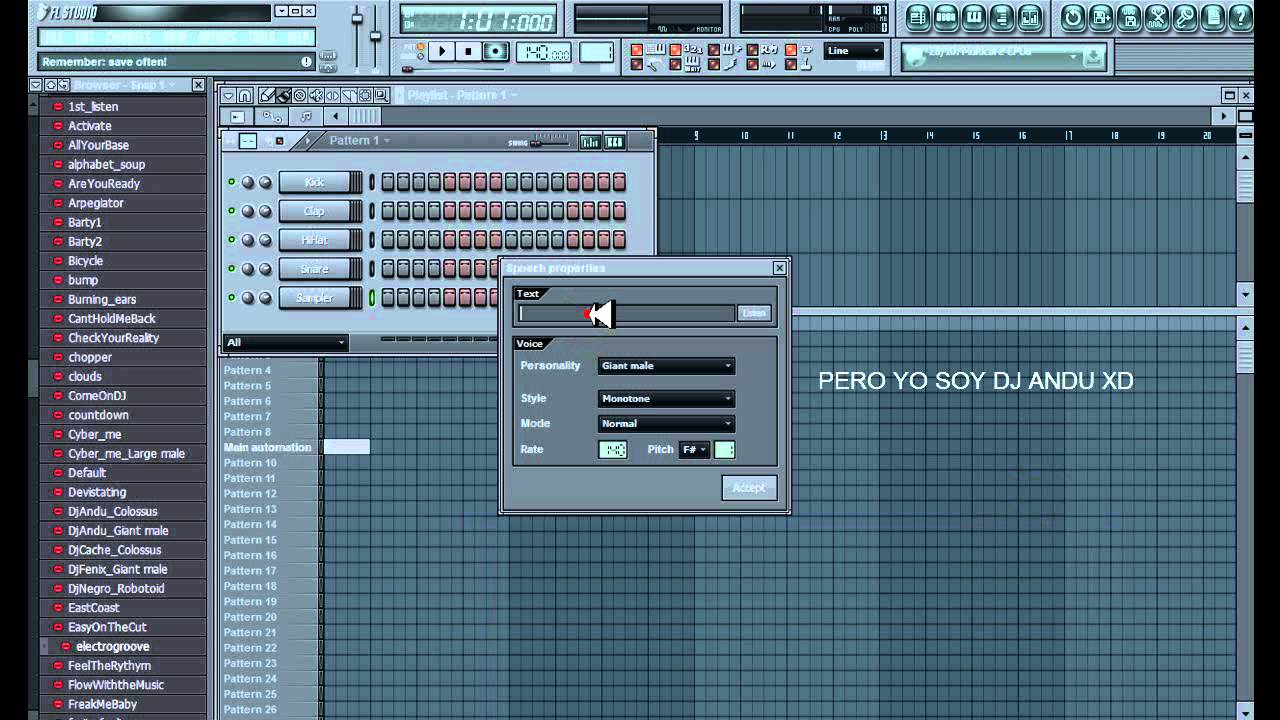Open the Mode dropdown showing Normal
The width and height of the screenshot is (1280, 720).
click(666, 424)
